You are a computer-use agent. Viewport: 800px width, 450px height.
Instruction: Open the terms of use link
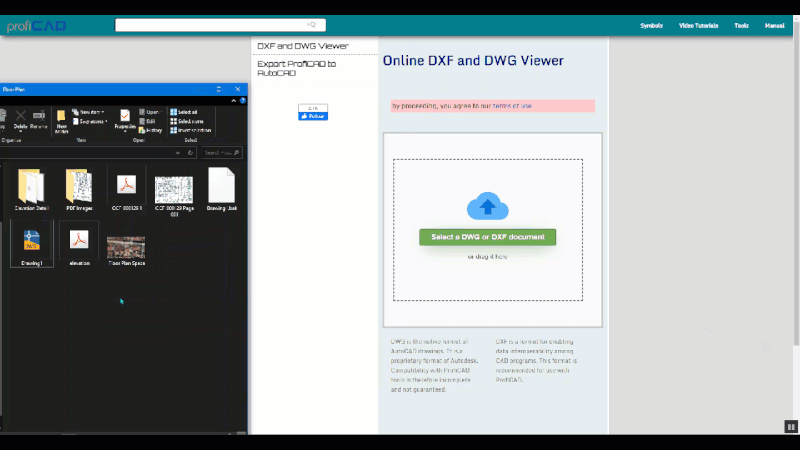(x=512, y=106)
